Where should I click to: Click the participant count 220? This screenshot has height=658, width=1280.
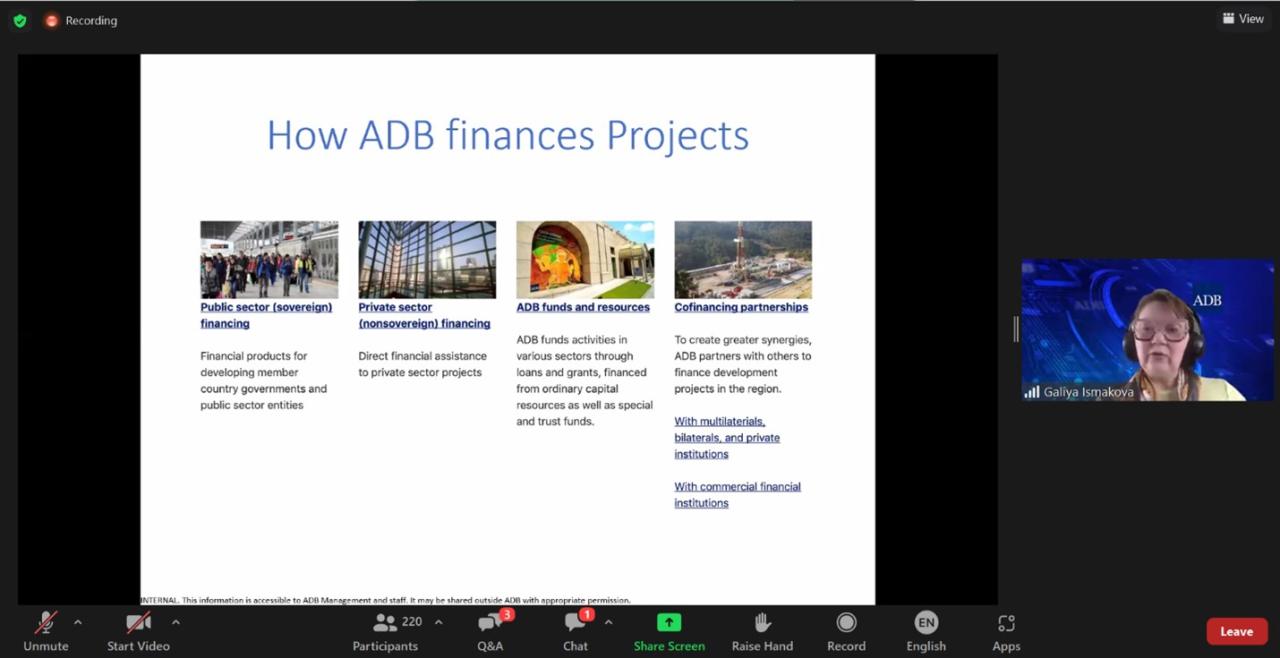pyautogui.click(x=412, y=621)
